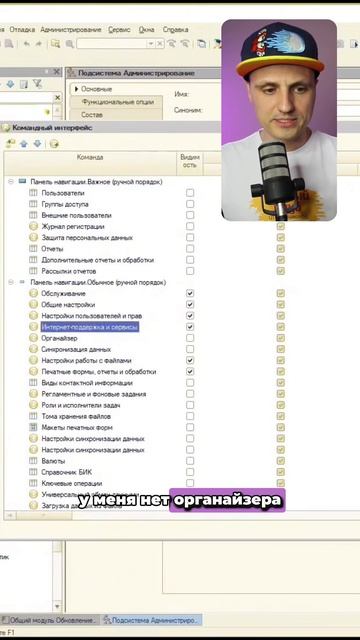Switch to Общий модуль Обновление window tab
The height and width of the screenshot is (640, 360).
[50, 620]
